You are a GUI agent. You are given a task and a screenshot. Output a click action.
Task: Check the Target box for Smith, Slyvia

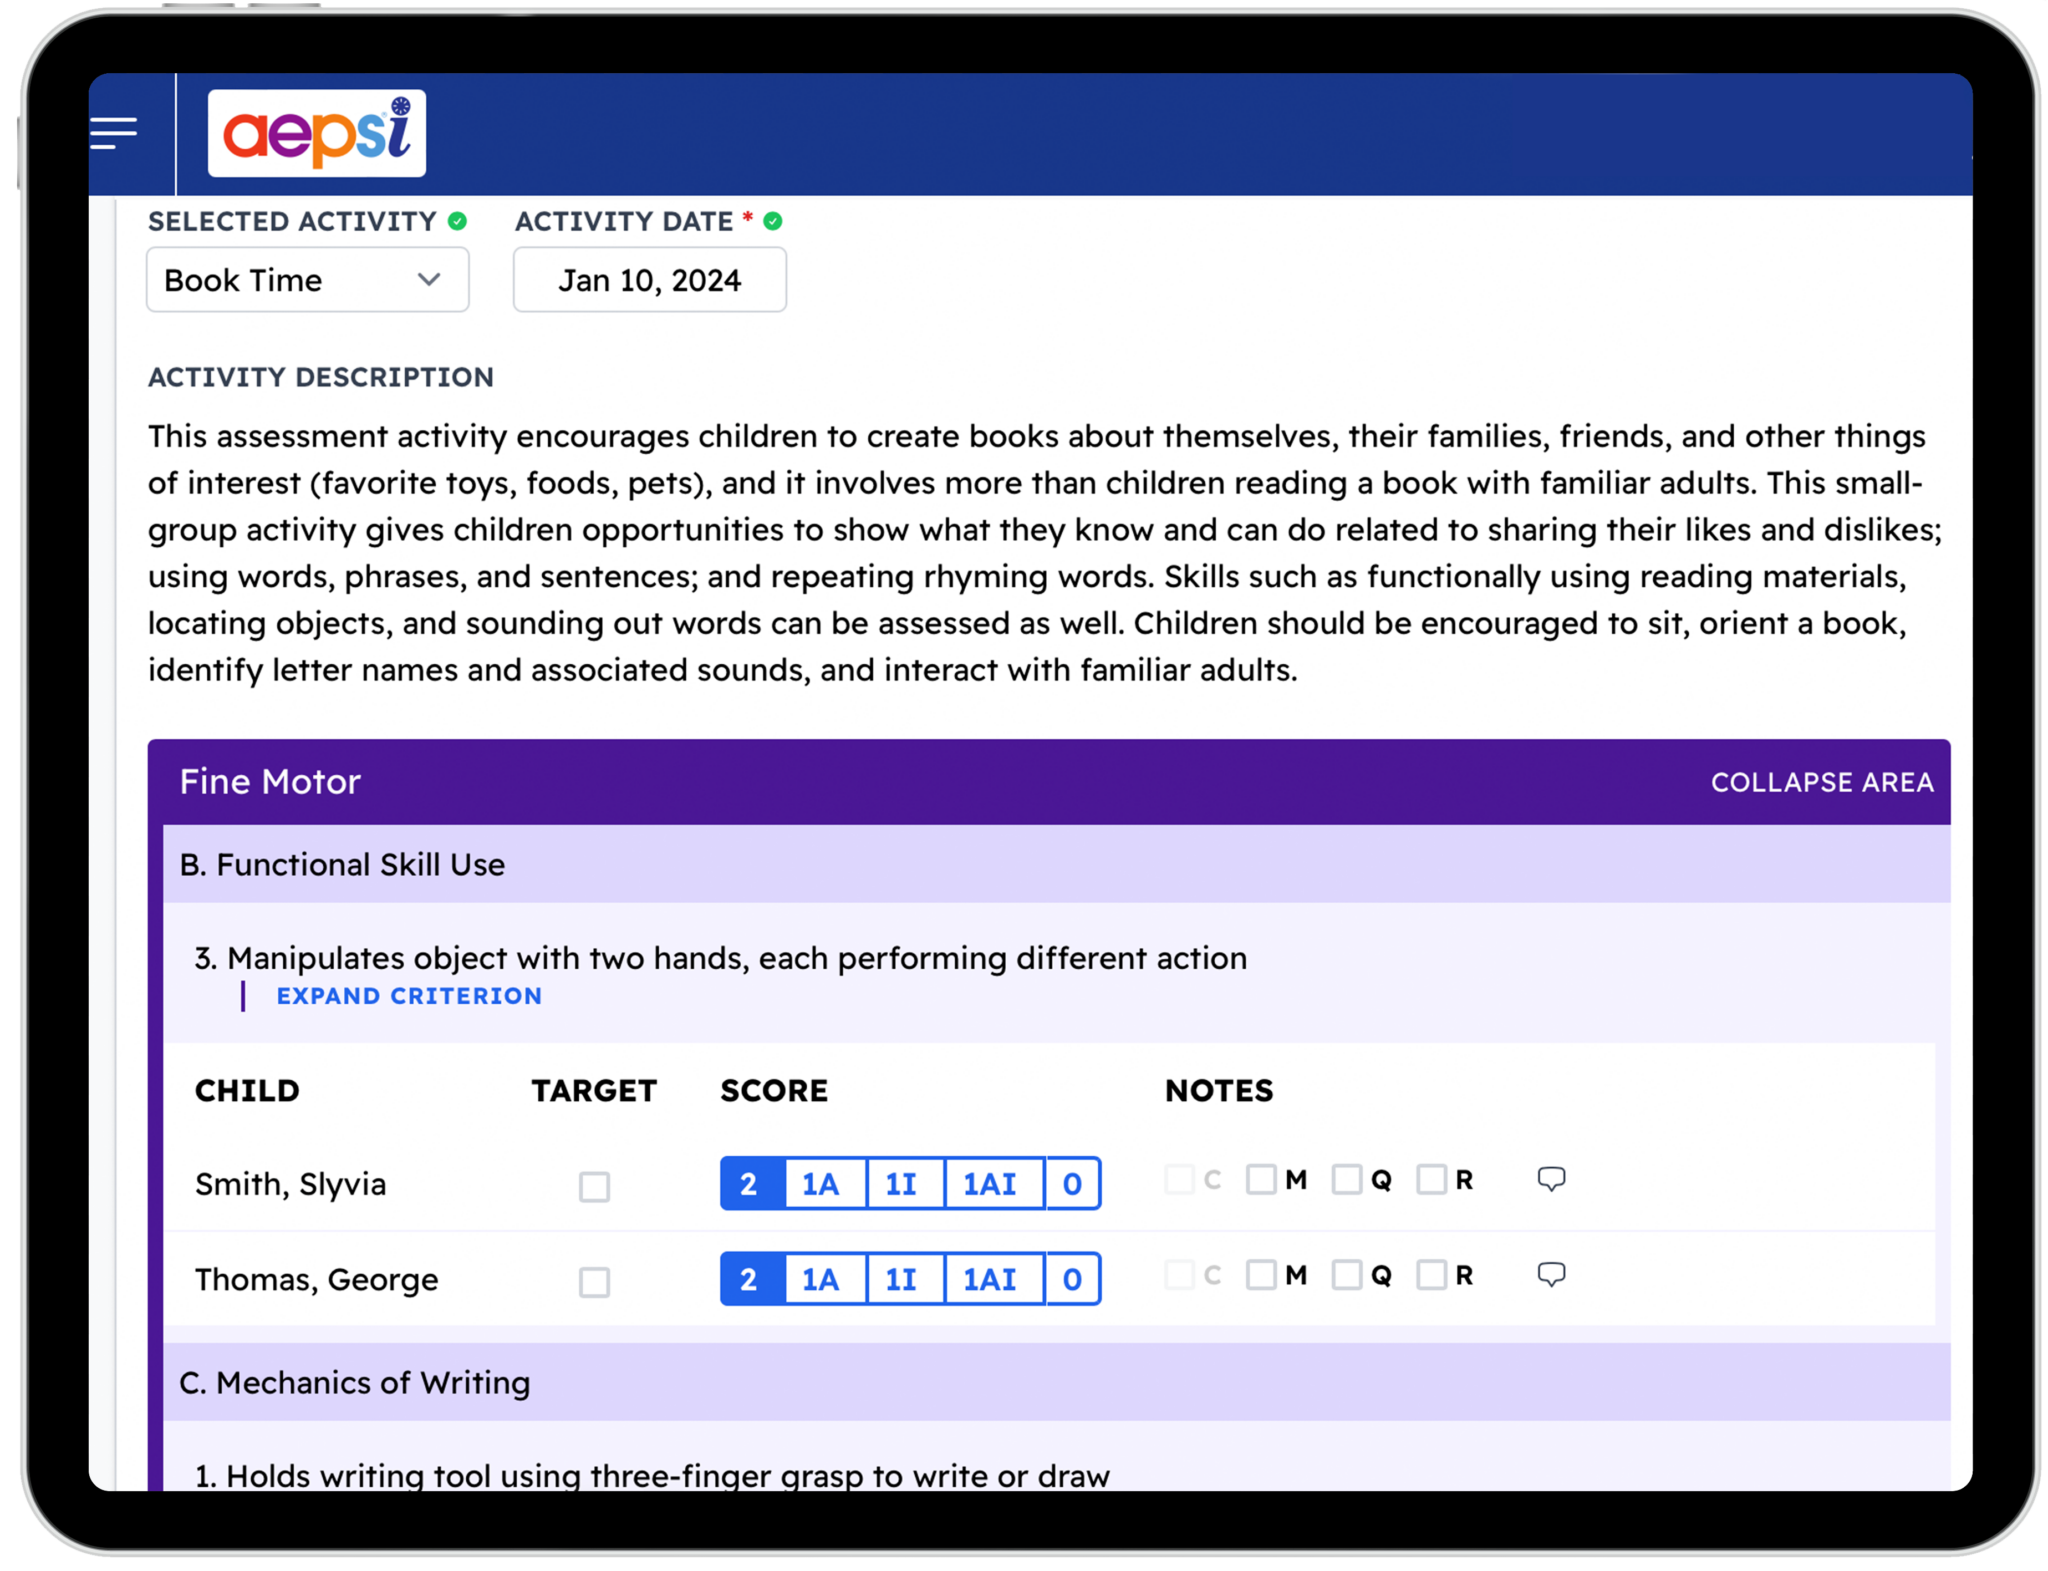point(595,1187)
